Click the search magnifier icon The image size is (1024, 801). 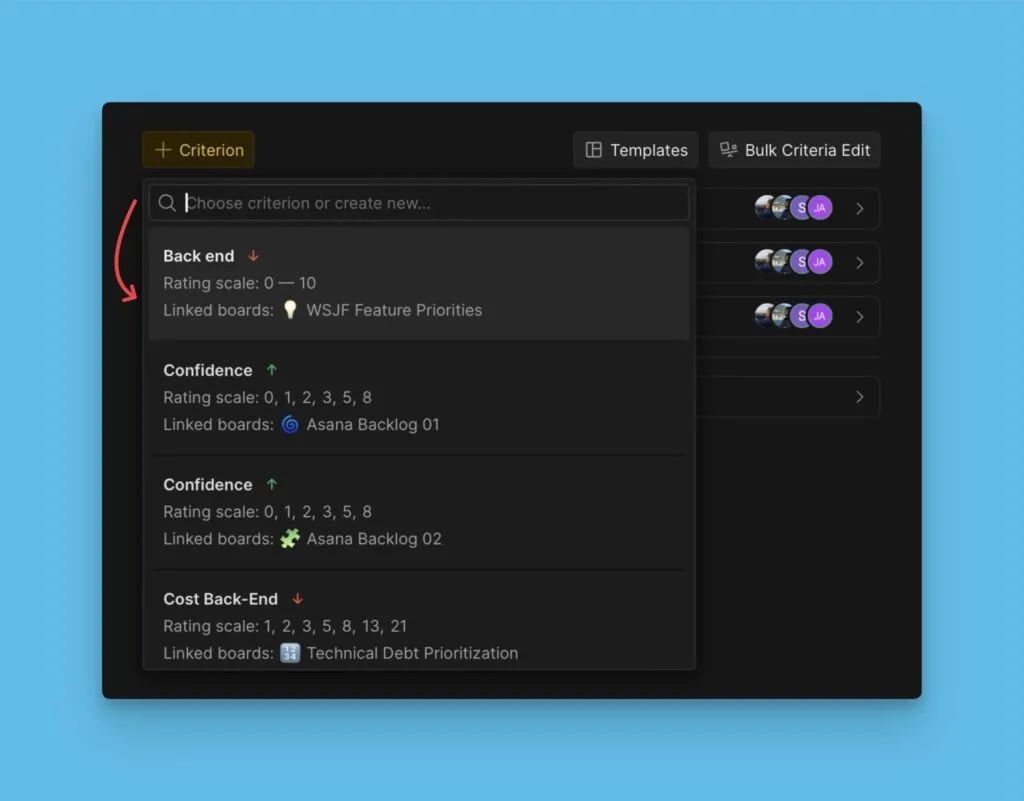coord(167,203)
